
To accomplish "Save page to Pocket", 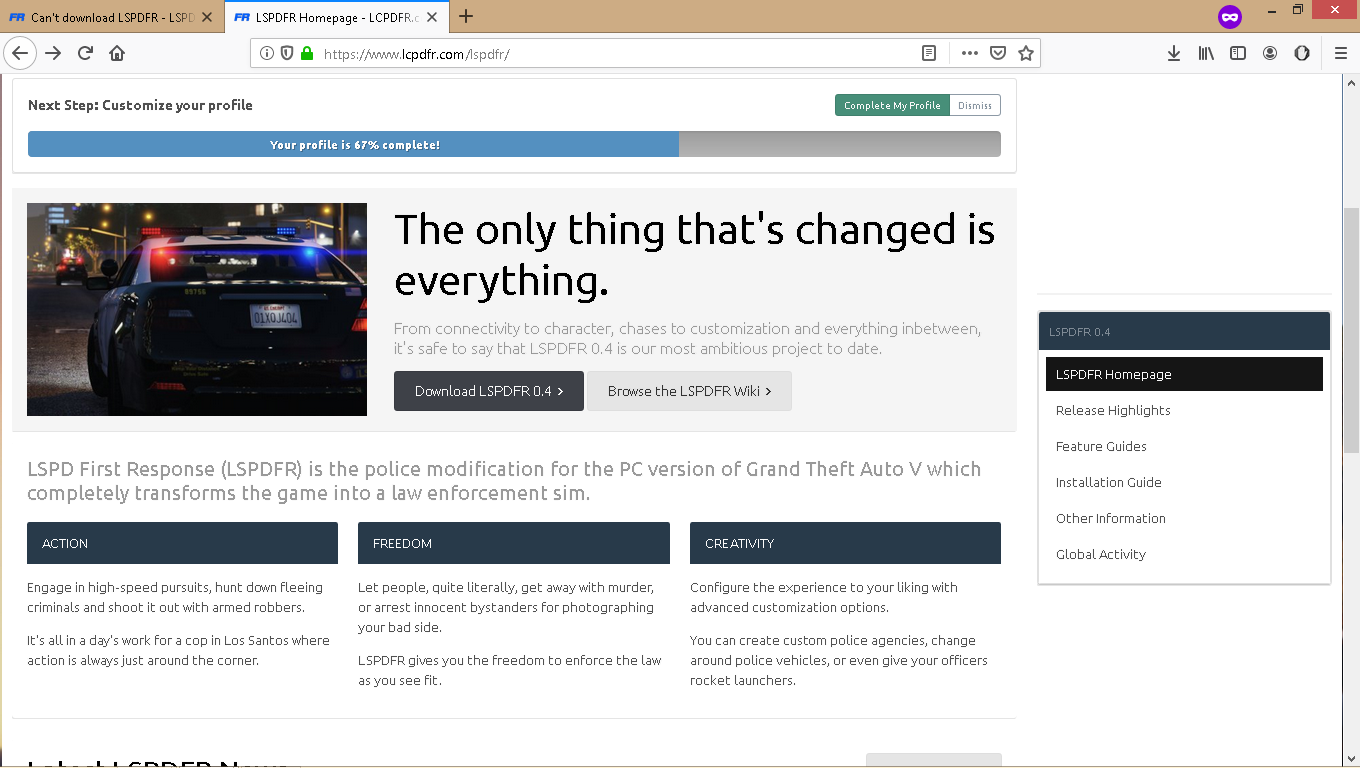I will (997, 54).
